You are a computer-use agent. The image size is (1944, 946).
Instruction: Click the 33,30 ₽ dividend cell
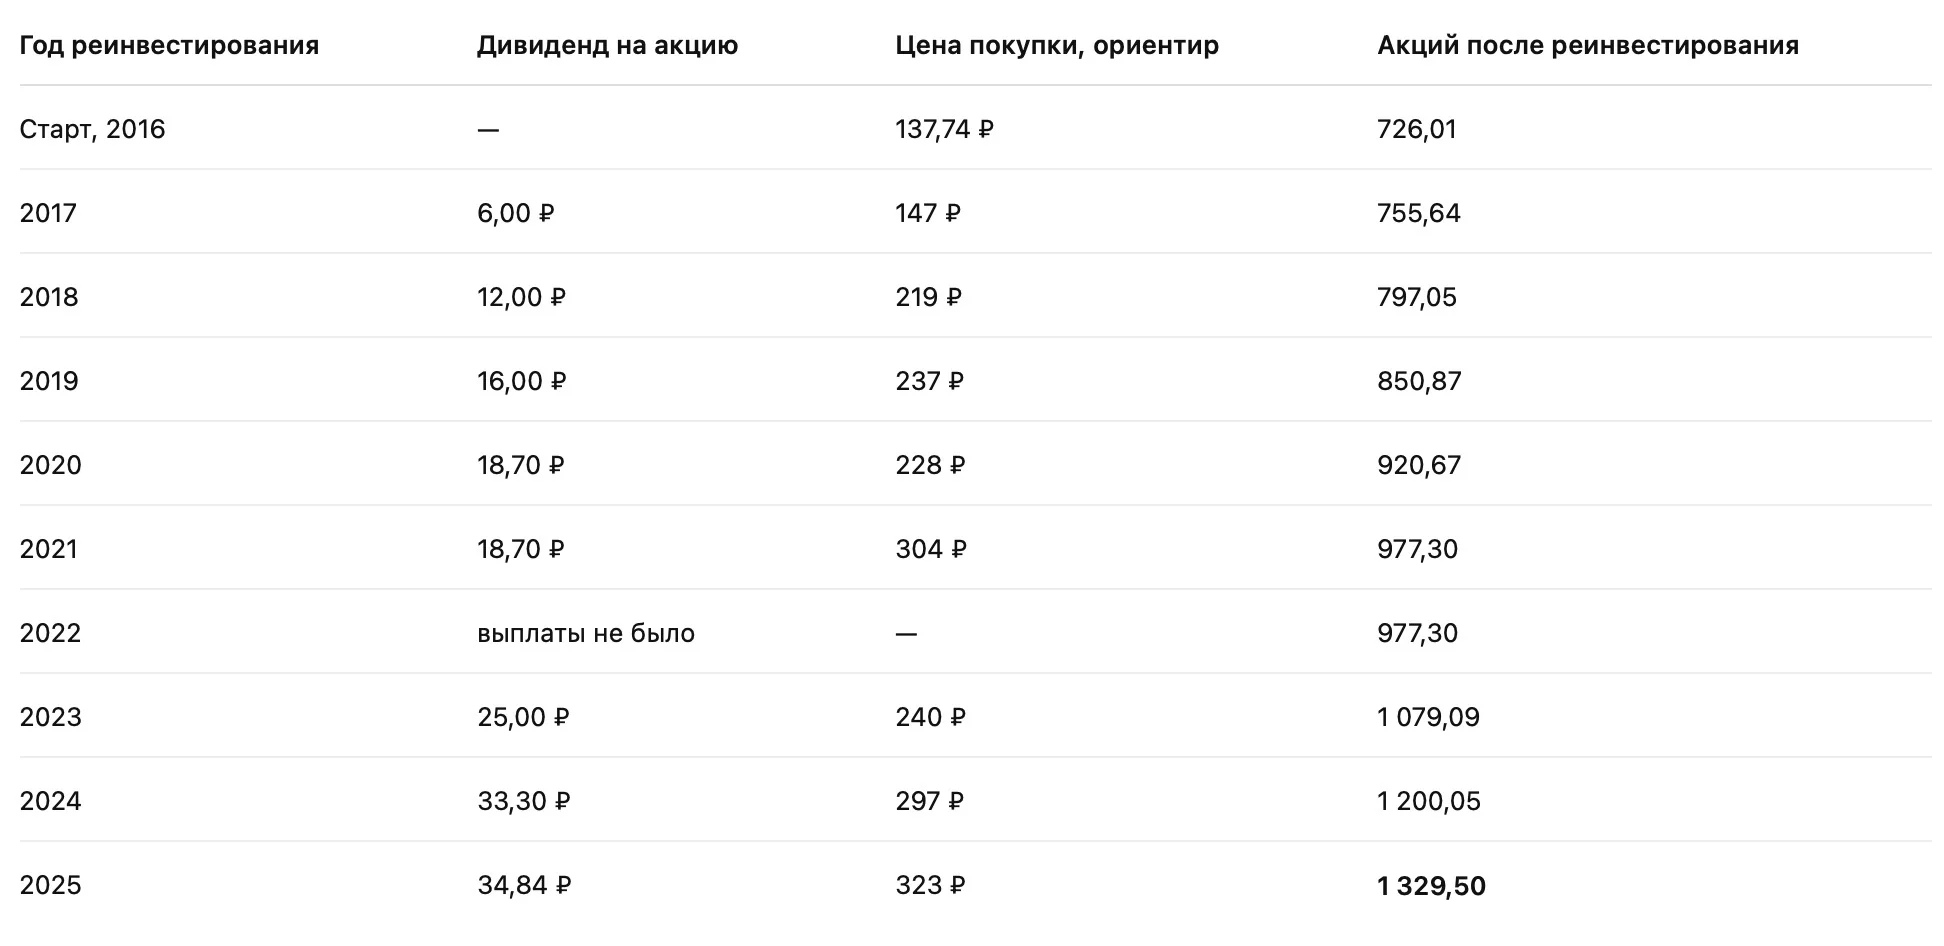click(523, 802)
